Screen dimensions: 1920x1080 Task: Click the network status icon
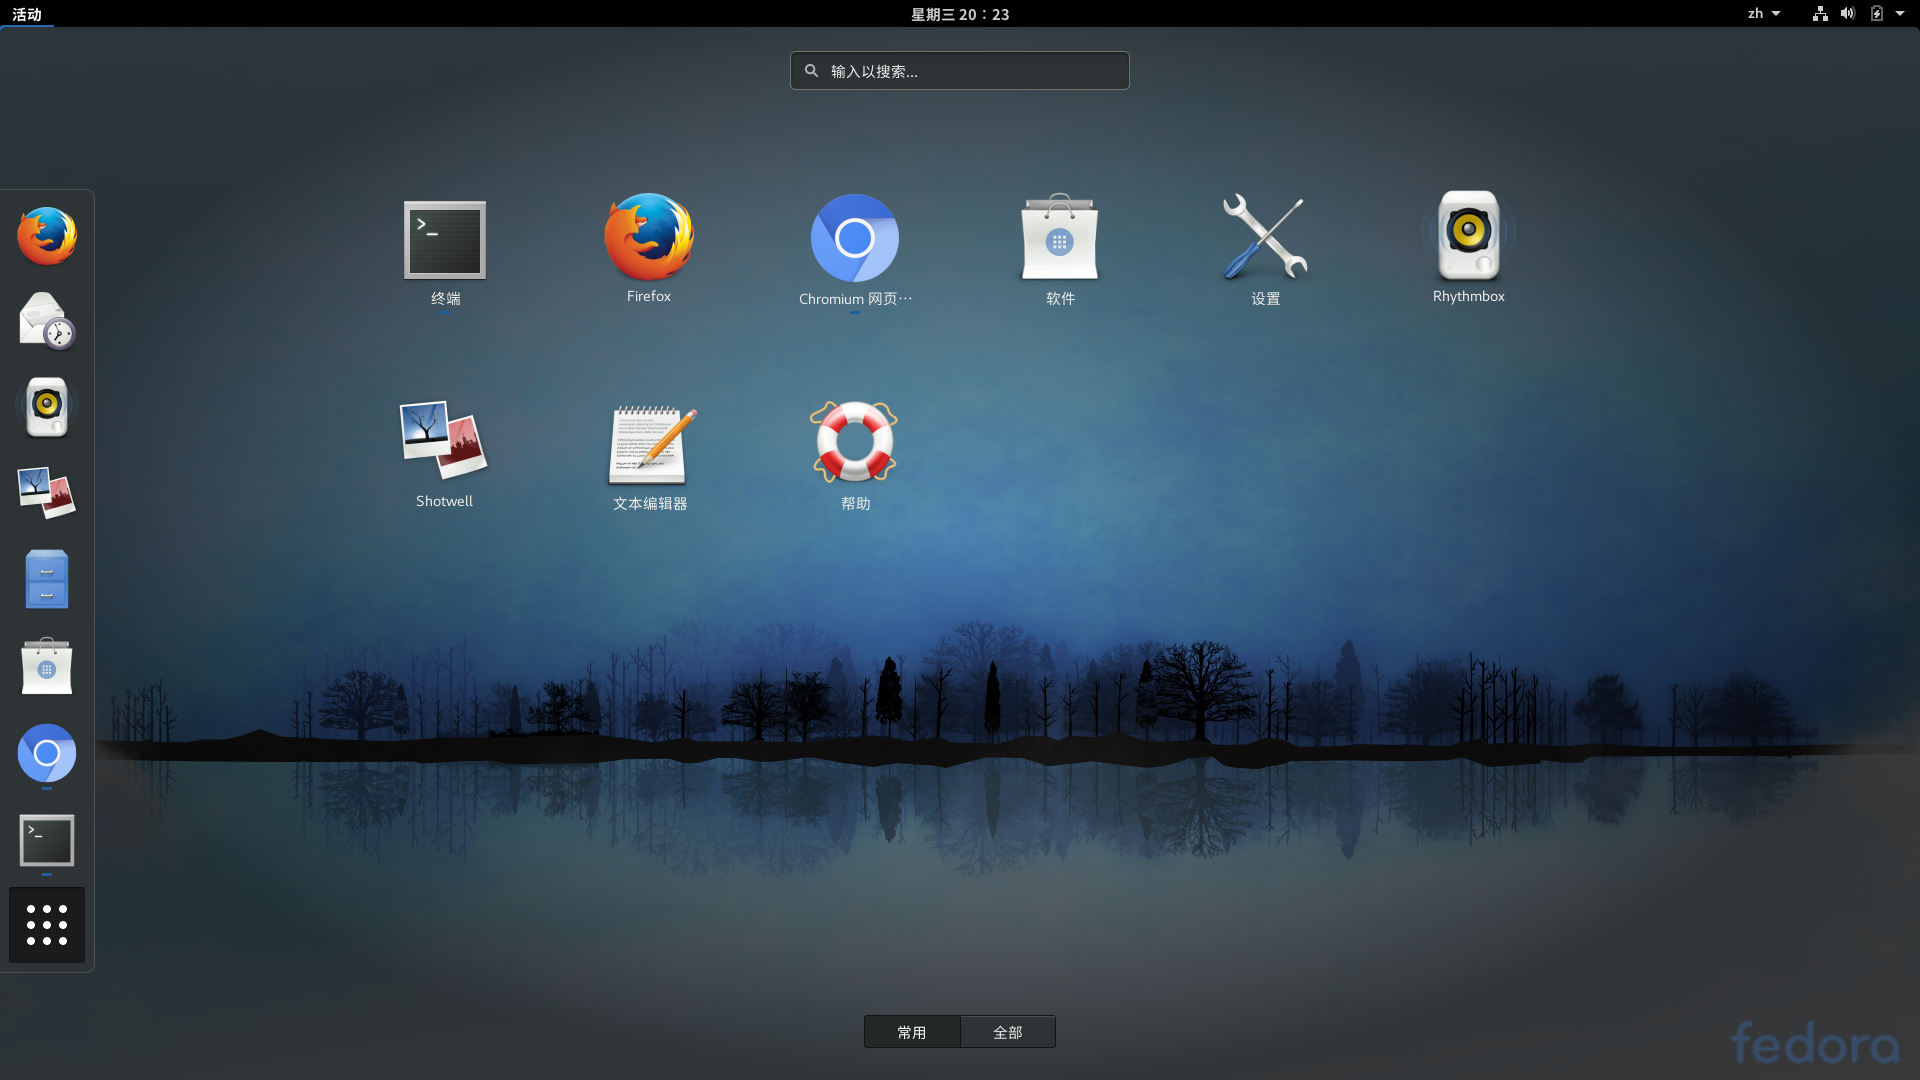pos(1820,14)
